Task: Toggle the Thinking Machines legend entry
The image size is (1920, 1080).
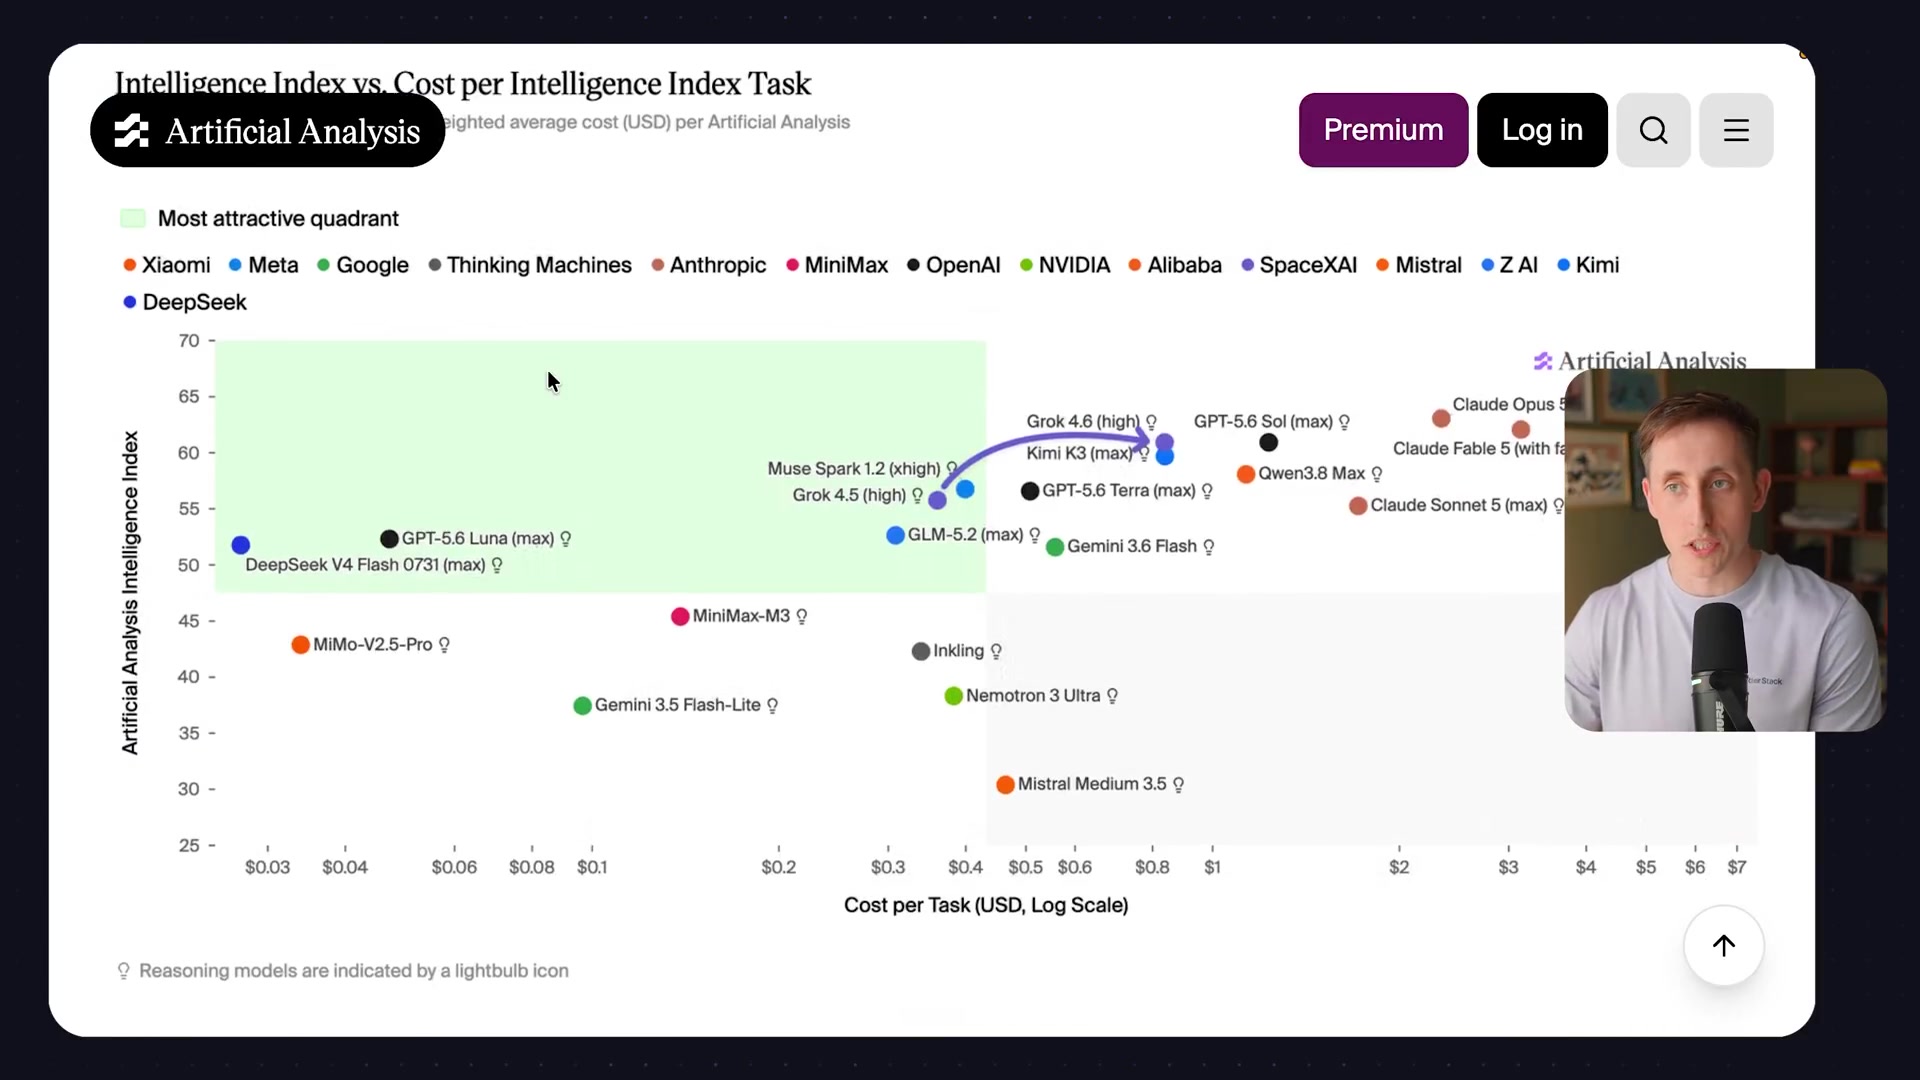Action: pos(530,265)
